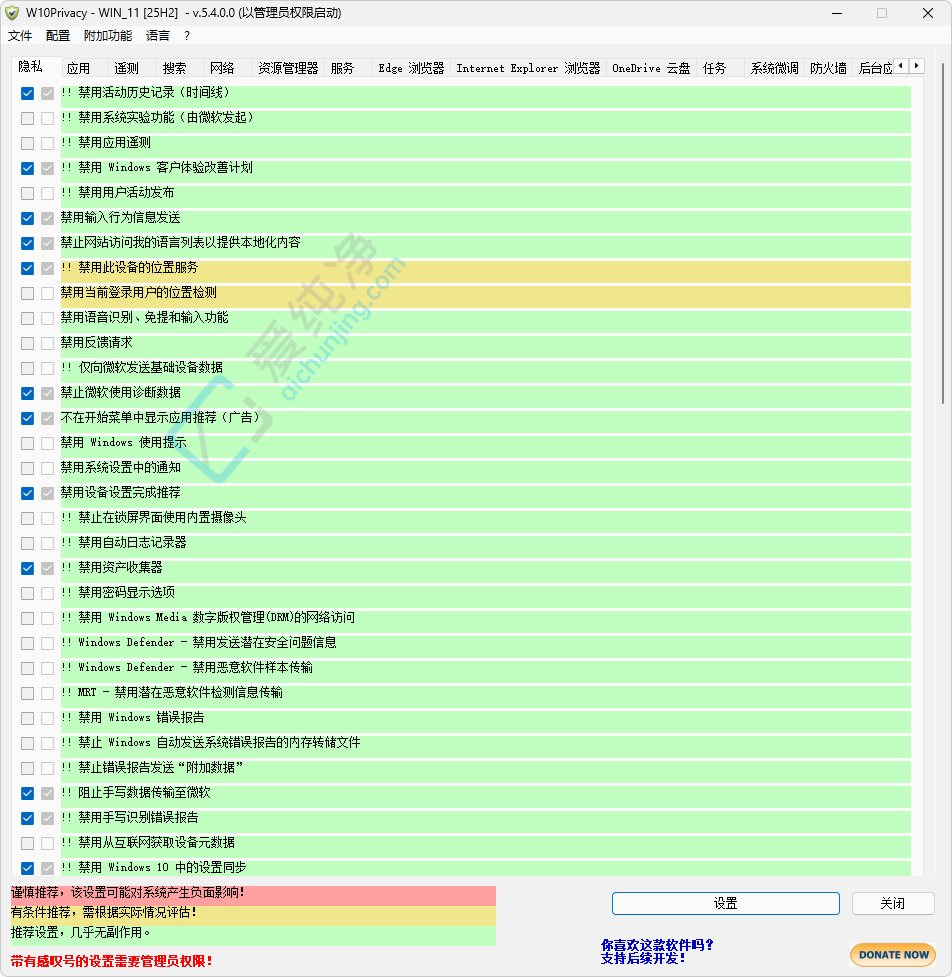Click the 关闭 button
This screenshot has width=952, height=977.
click(893, 903)
